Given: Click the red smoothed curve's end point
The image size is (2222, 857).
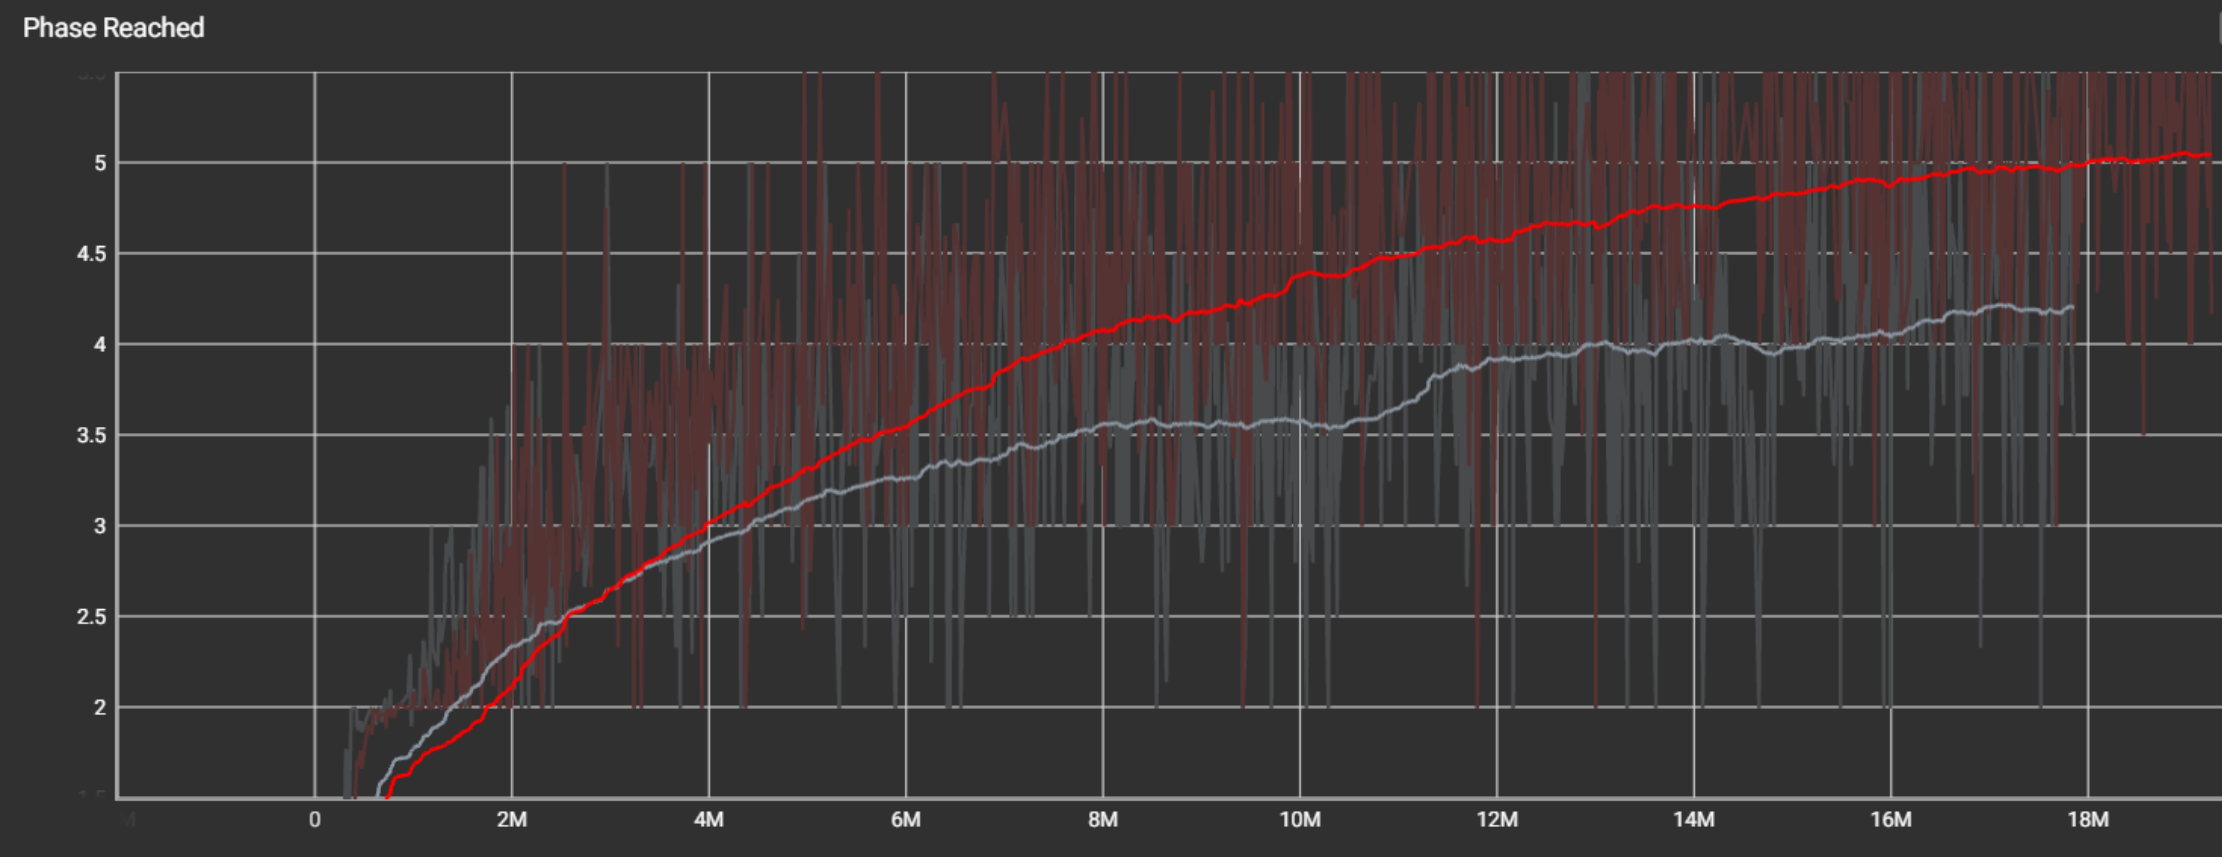Looking at the screenshot, I should coord(2209,155).
